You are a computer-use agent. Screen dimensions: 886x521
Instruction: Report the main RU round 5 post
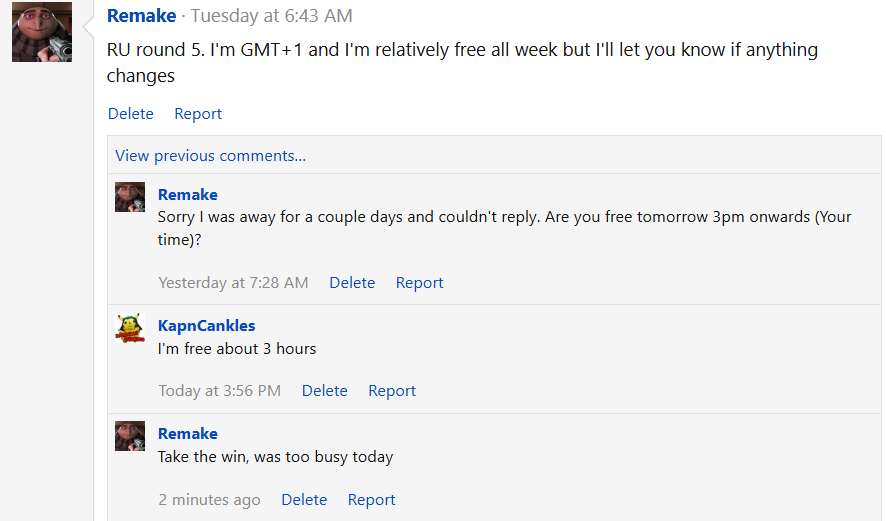click(198, 114)
